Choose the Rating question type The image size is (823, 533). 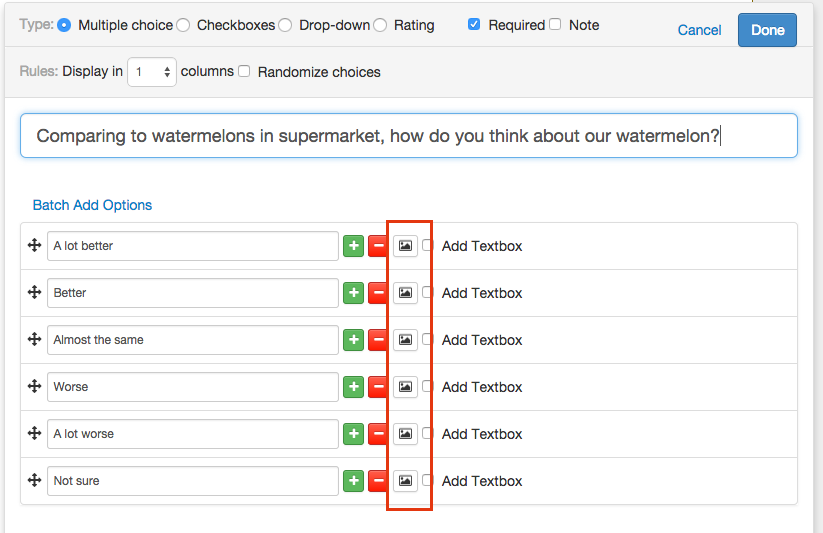(x=380, y=25)
